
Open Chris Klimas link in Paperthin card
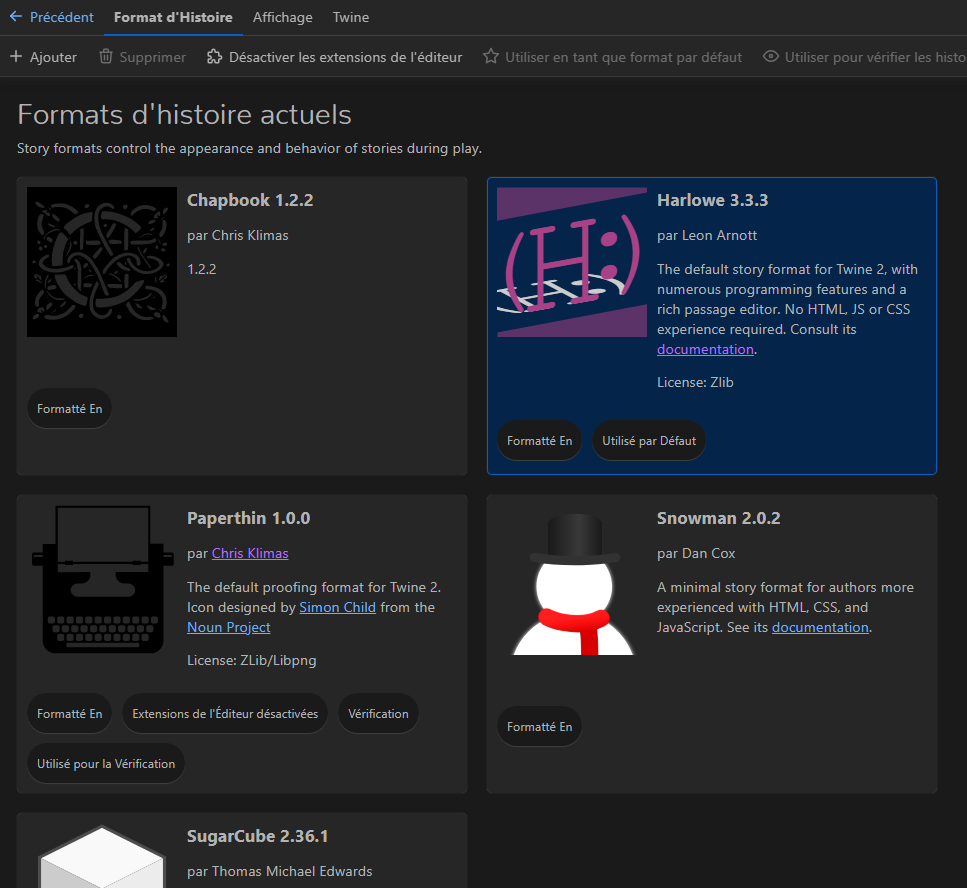point(250,553)
